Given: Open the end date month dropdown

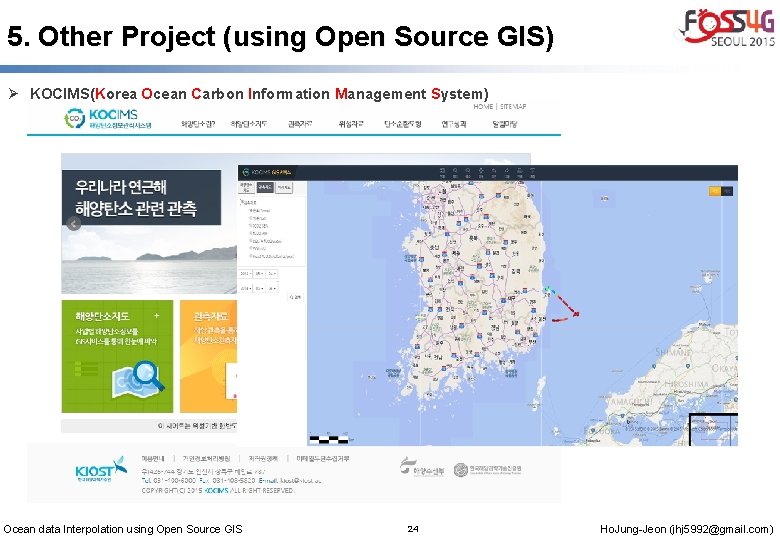Looking at the screenshot, I should coord(260,288).
